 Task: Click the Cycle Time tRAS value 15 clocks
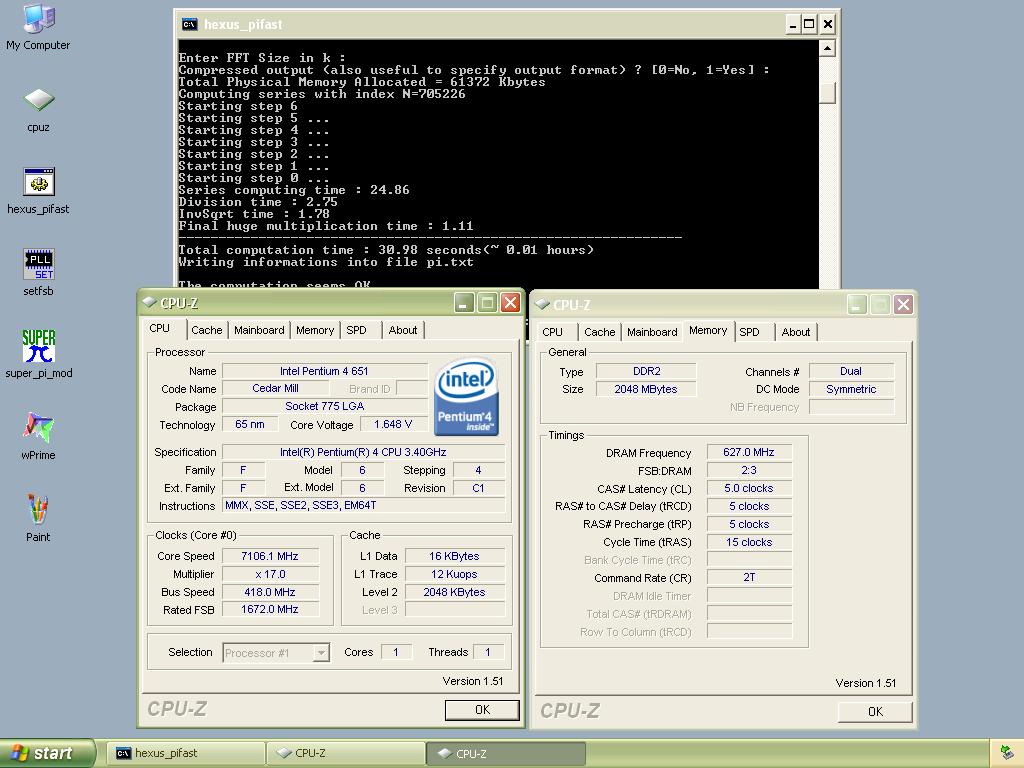click(x=749, y=542)
